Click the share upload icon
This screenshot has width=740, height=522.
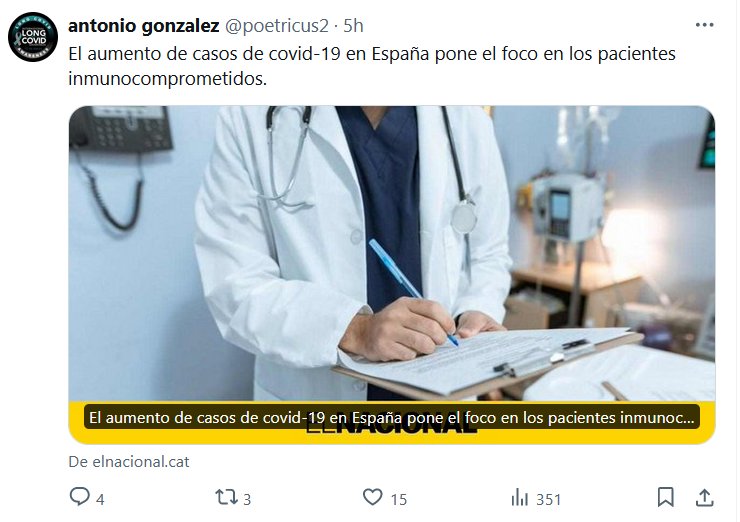click(x=704, y=497)
